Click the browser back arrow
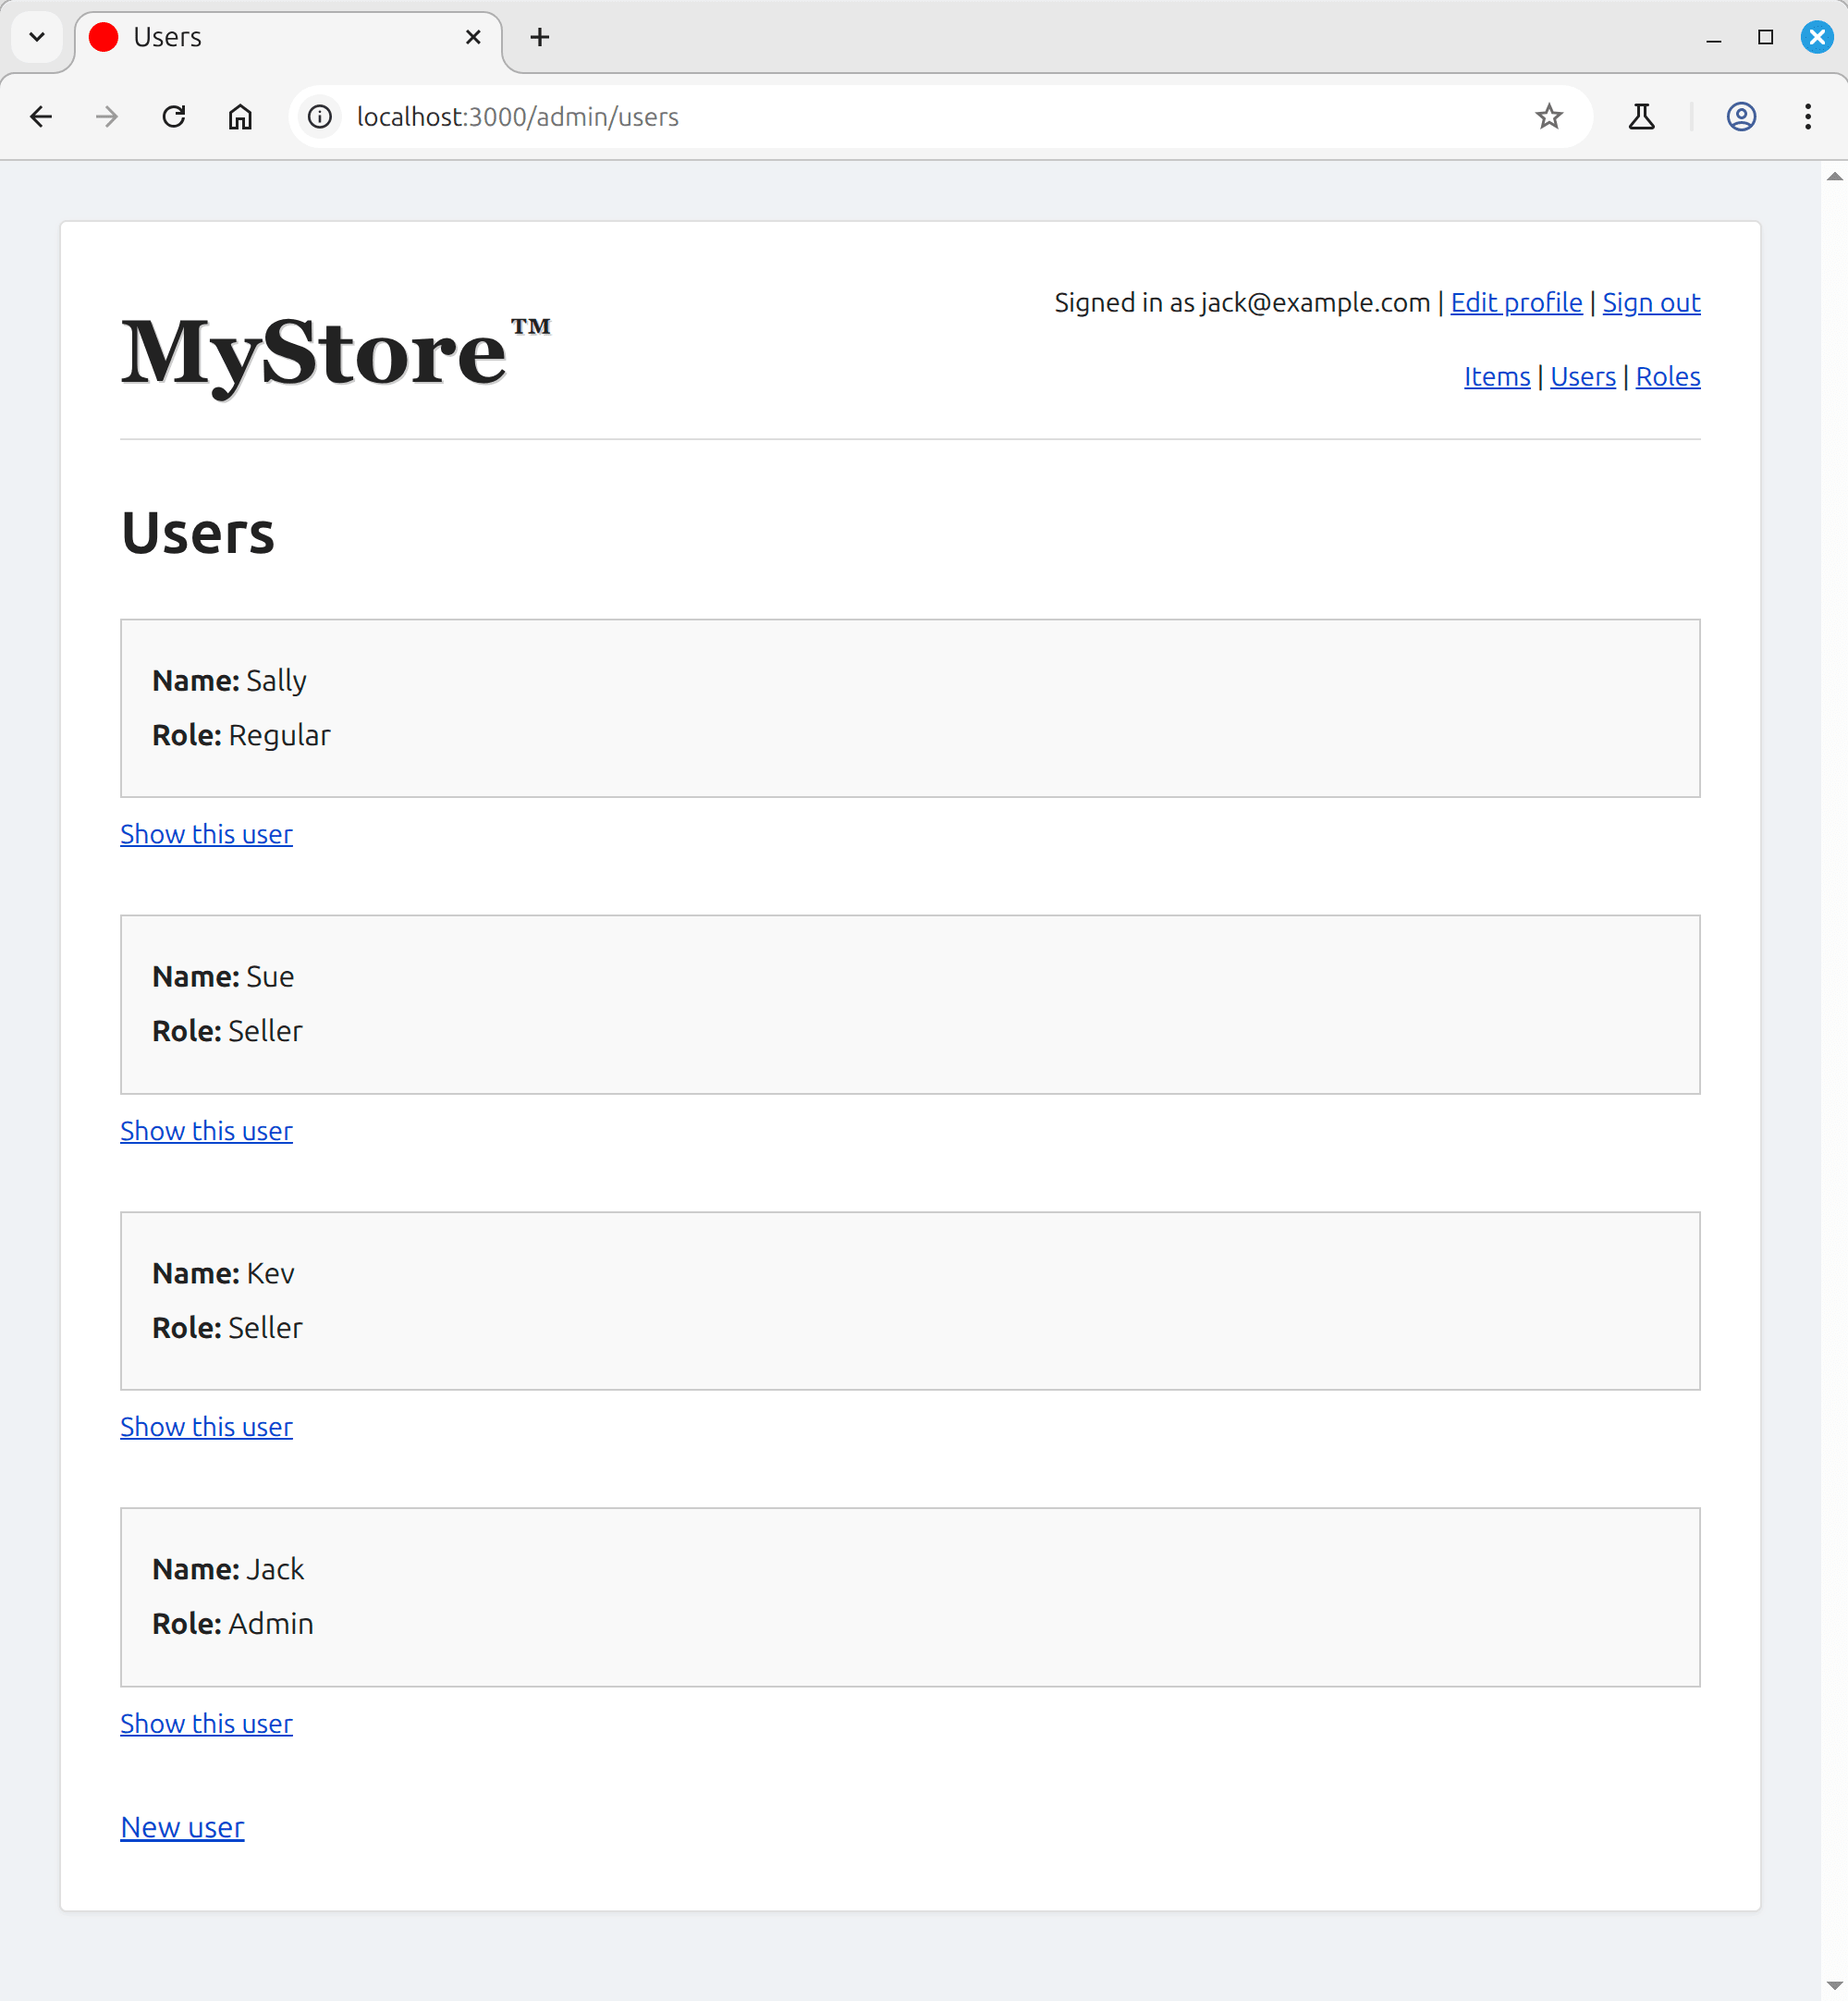Viewport: 1848px width, 2001px height. 41,117
